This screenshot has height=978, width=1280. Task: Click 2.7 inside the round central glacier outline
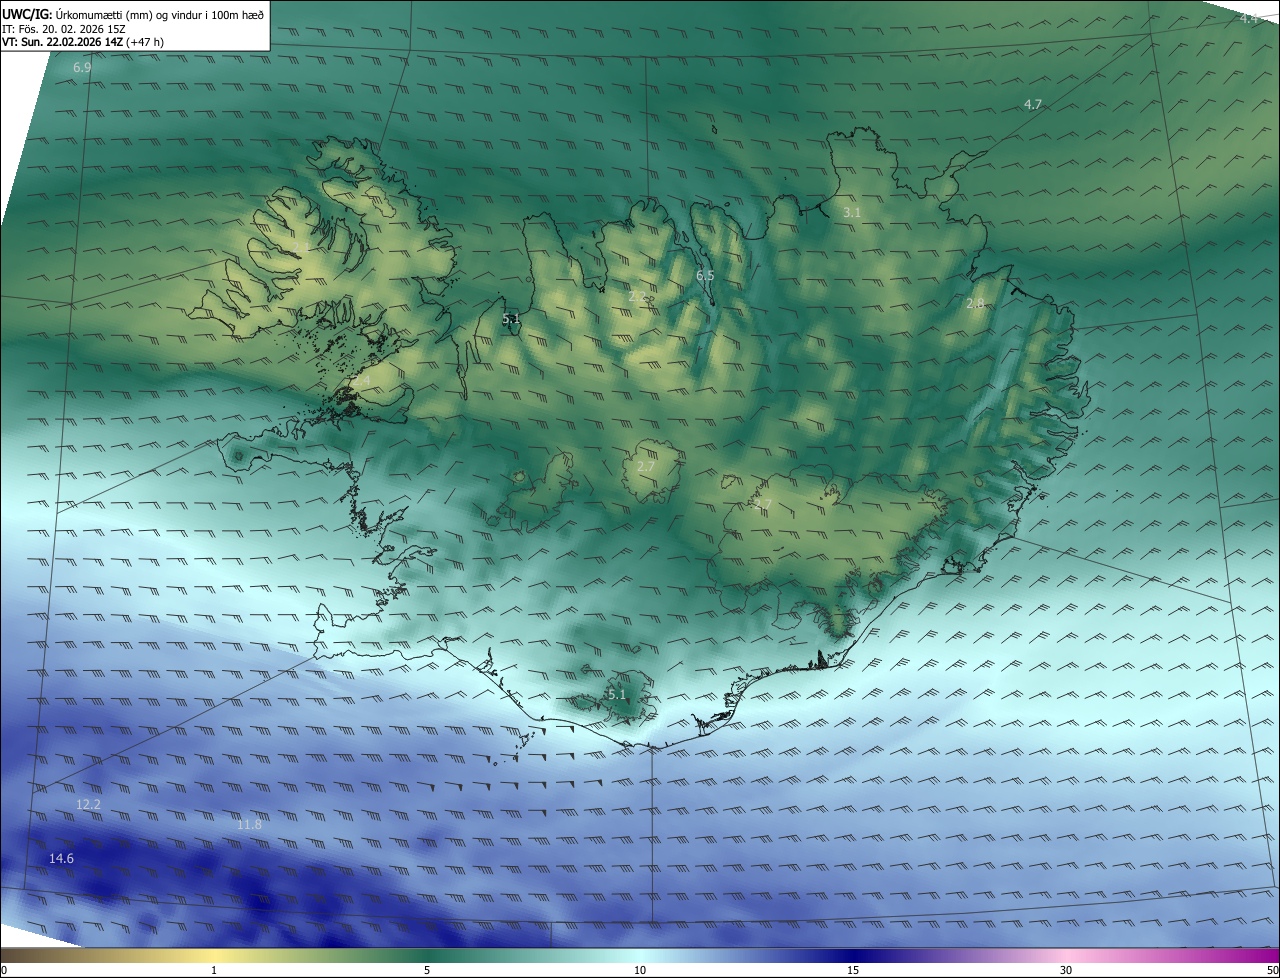[646, 466]
